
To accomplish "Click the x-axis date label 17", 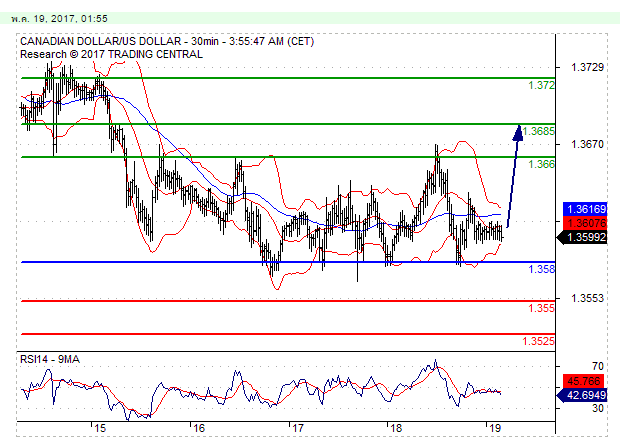I will (x=297, y=428).
